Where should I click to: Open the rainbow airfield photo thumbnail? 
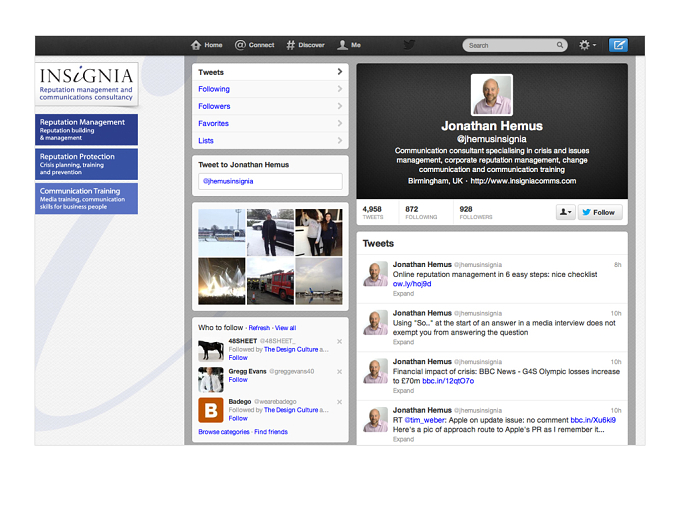coord(319,281)
